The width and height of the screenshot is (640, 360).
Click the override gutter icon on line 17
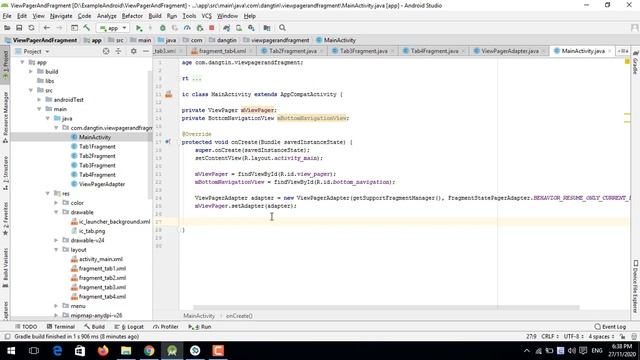[168, 142]
